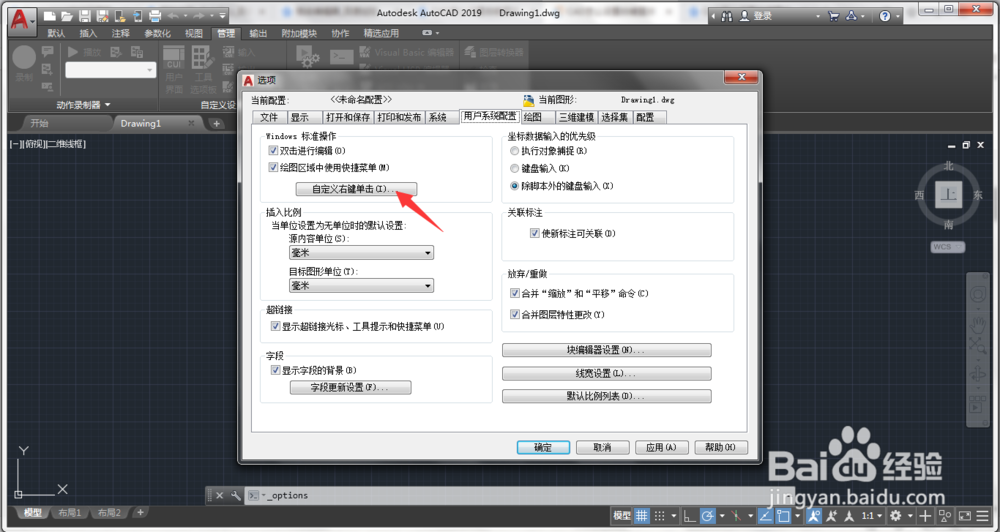
Task: Click the 自定义右键单击 button
Action: coord(356,189)
